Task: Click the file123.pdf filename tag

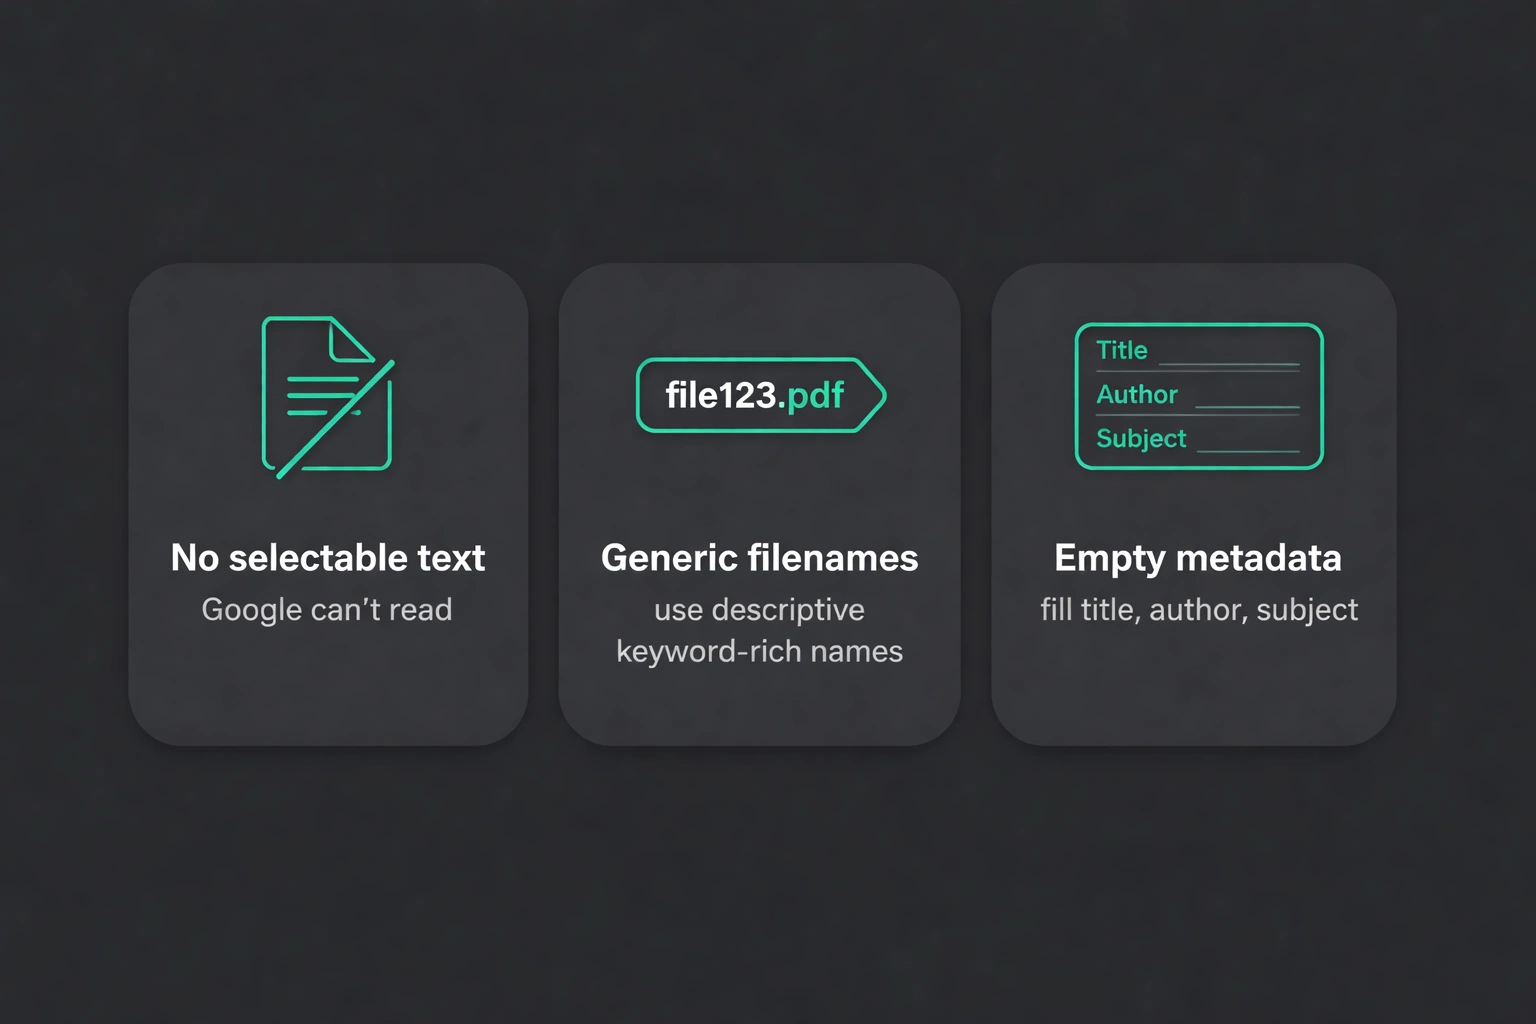Action: 761,395
